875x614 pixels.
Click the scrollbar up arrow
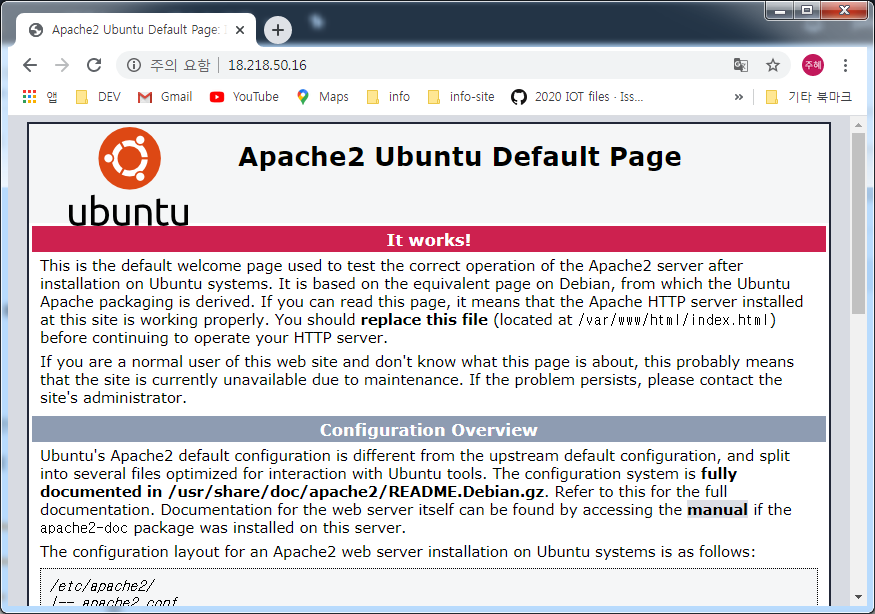click(x=858, y=125)
